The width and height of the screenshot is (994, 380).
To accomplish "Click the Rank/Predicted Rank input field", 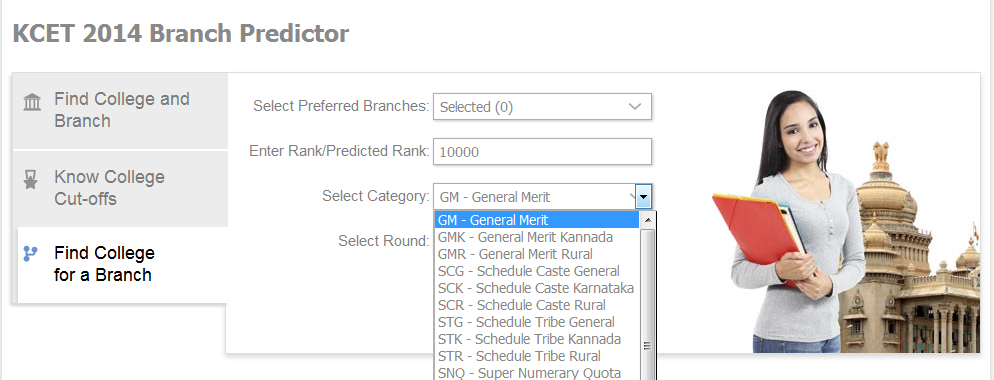I will [x=542, y=152].
